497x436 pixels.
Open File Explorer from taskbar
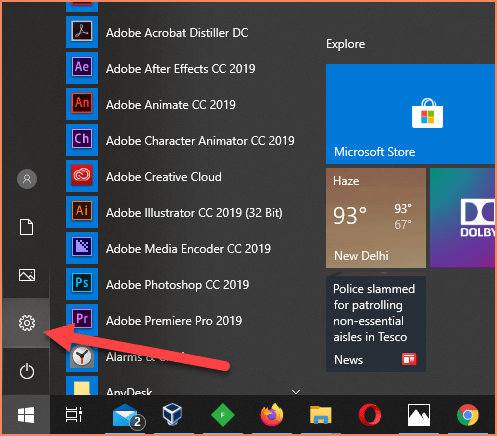pyautogui.click(x=320, y=415)
